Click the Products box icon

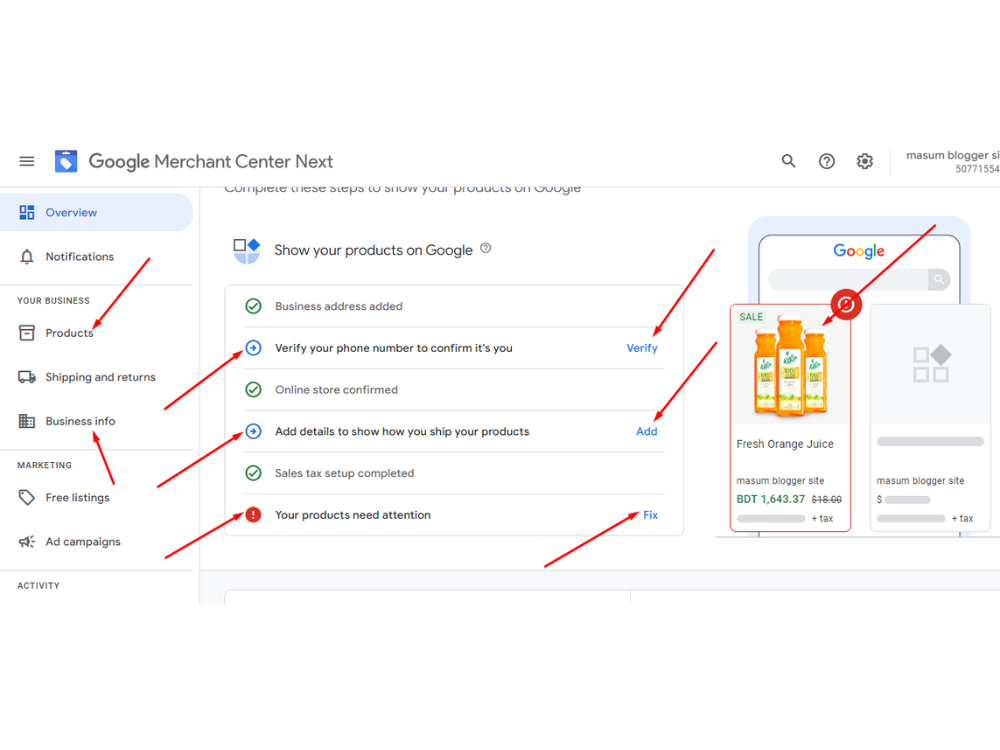coord(27,333)
